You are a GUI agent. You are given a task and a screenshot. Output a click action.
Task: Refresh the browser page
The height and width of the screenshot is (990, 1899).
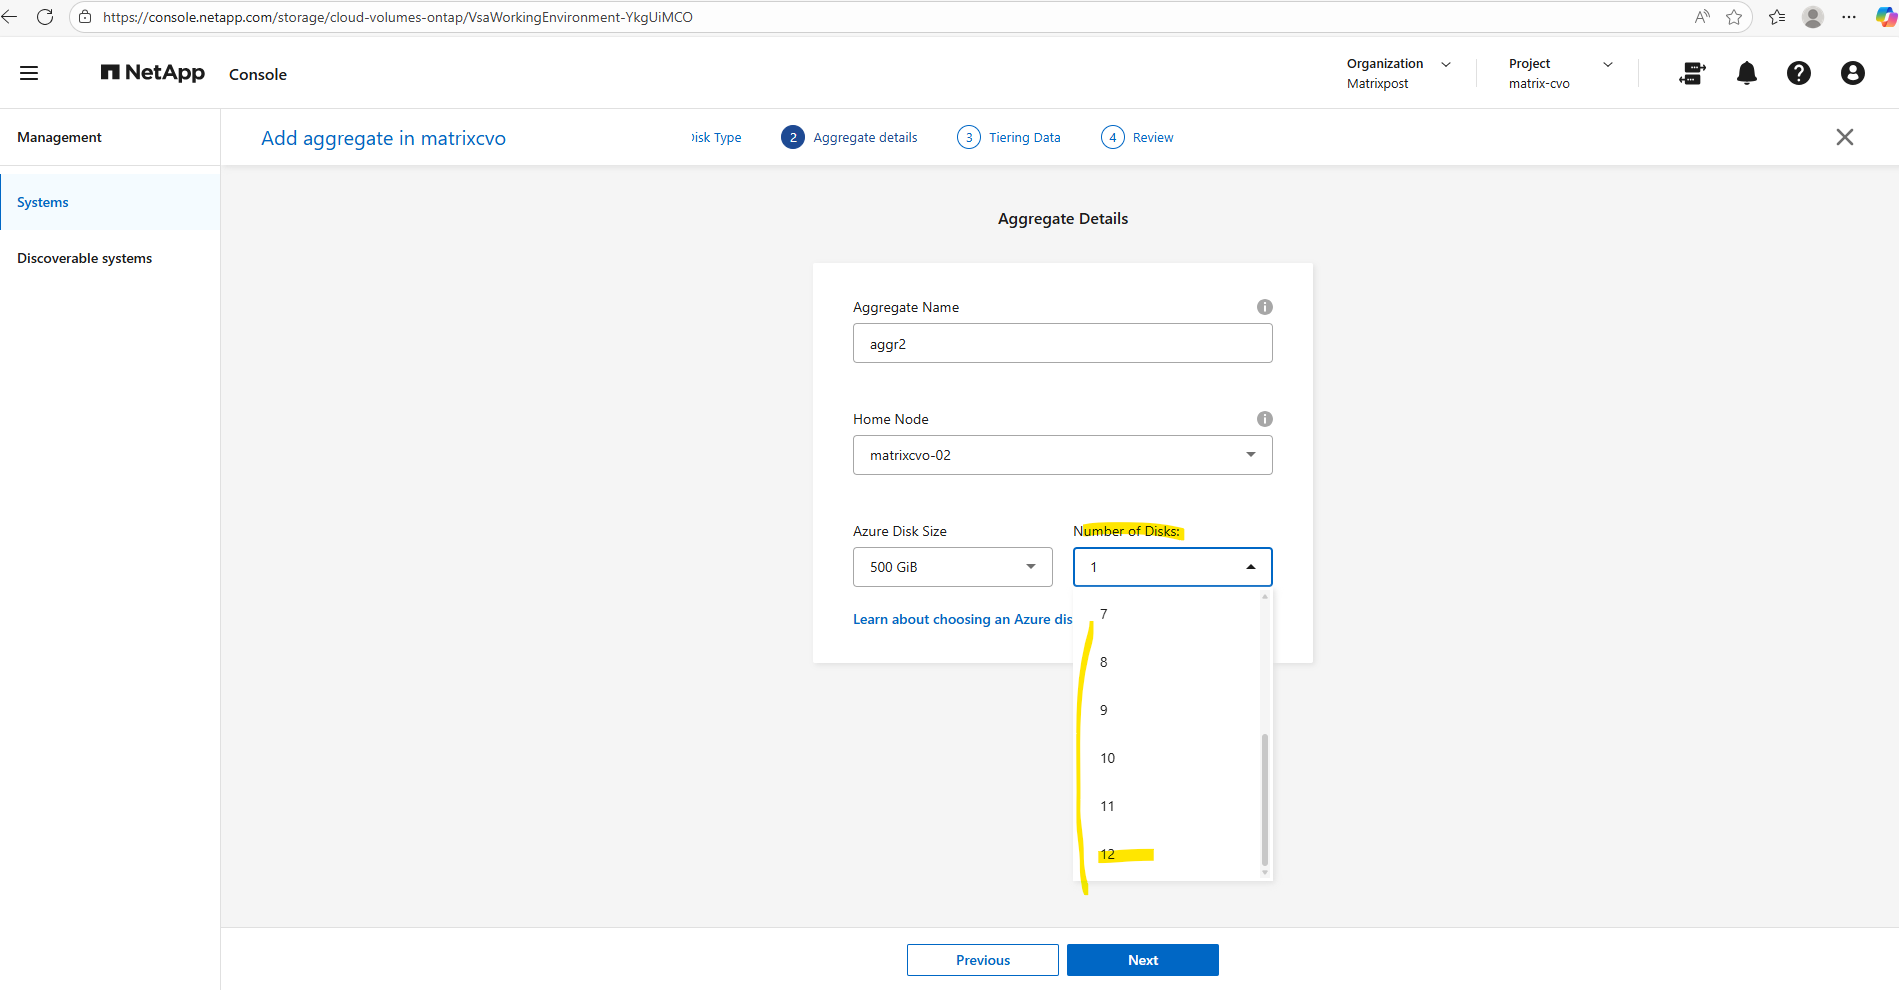tap(45, 17)
